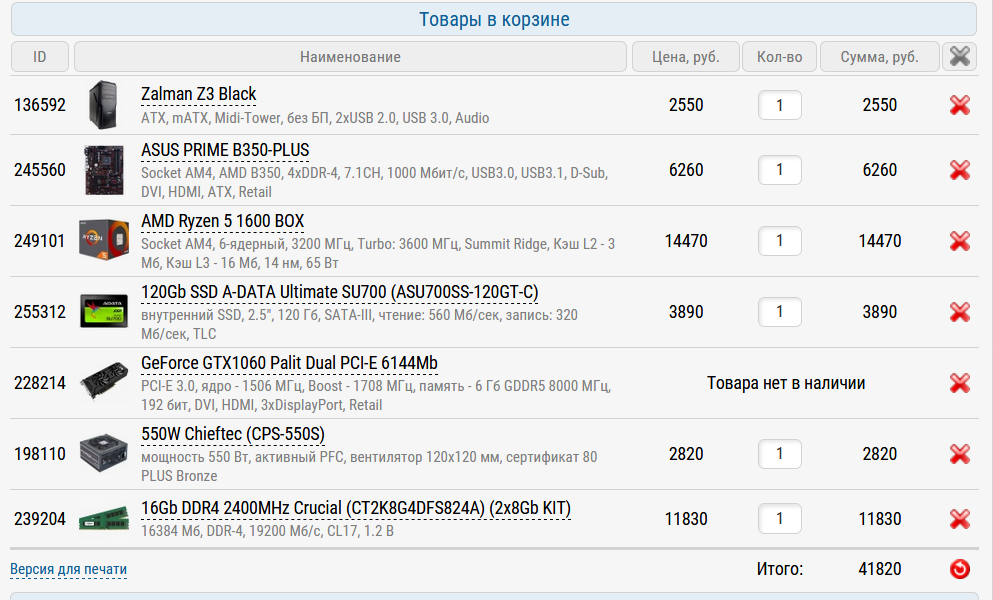Click the Наименование column header
993x600 pixels.
tap(350, 56)
